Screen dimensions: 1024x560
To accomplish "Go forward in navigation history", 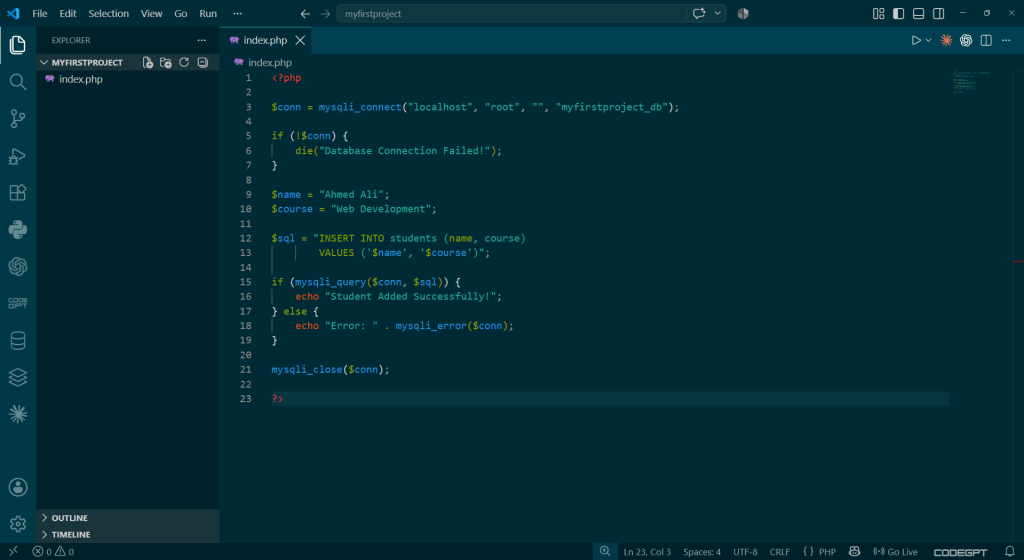I will pos(325,14).
